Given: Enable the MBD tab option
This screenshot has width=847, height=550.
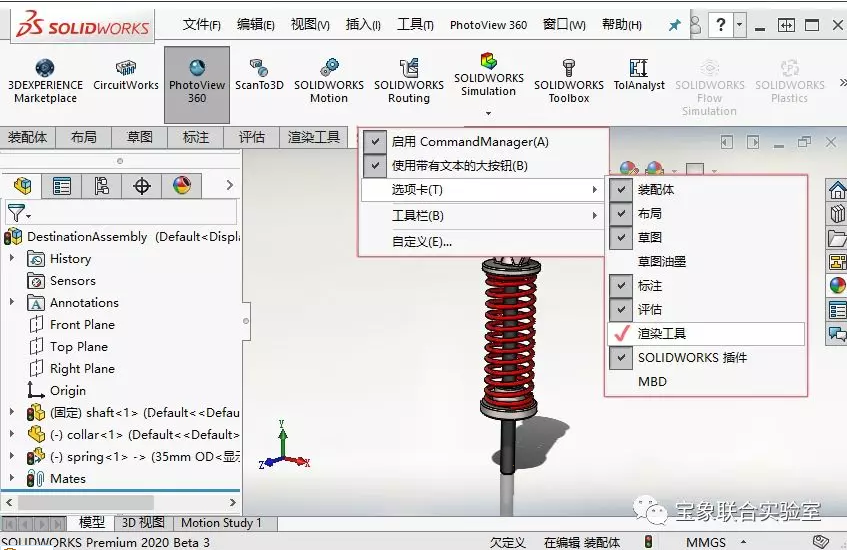Looking at the screenshot, I should pos(706,381).
